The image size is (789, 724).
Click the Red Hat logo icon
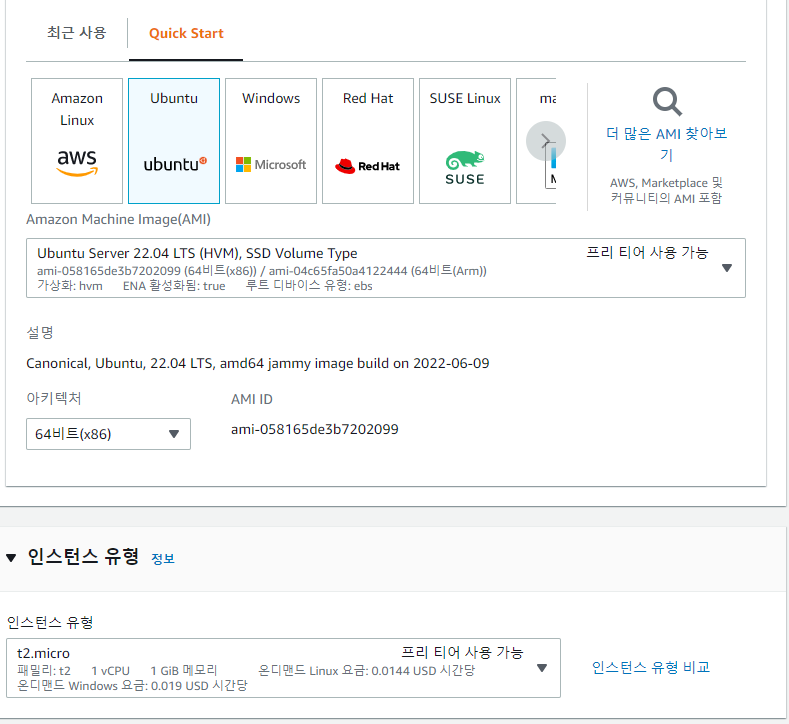click(x=367, y=166)
